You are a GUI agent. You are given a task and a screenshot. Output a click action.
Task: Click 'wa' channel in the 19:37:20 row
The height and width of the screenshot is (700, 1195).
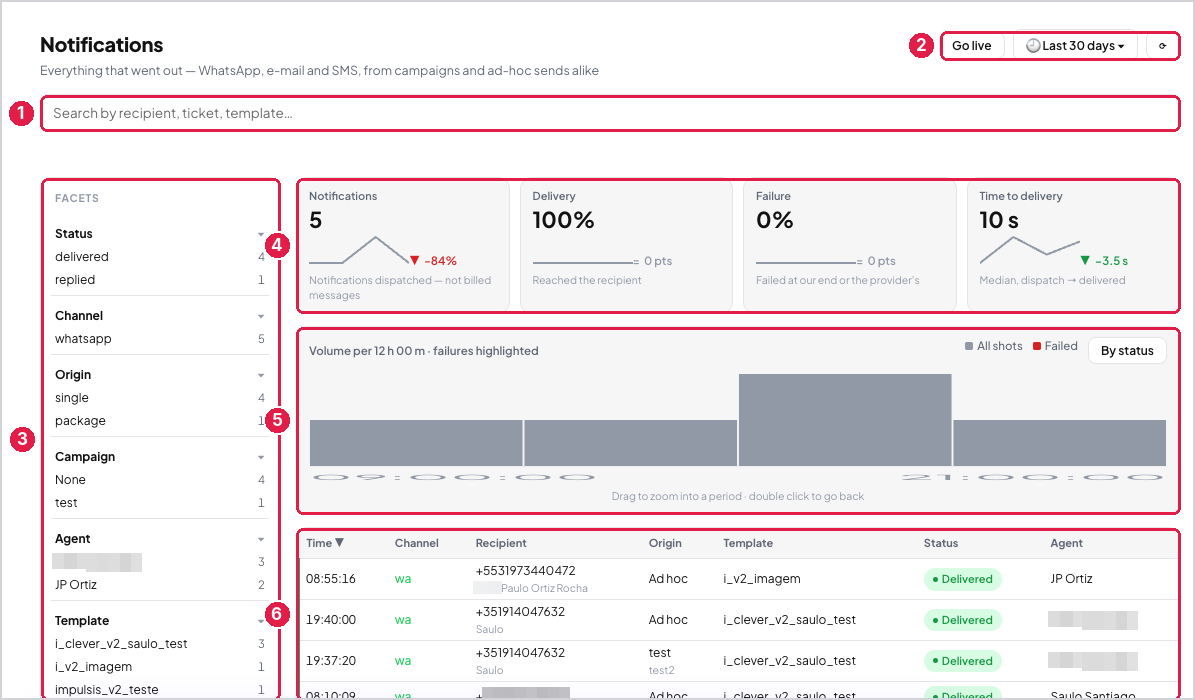[x=402, y=660]
